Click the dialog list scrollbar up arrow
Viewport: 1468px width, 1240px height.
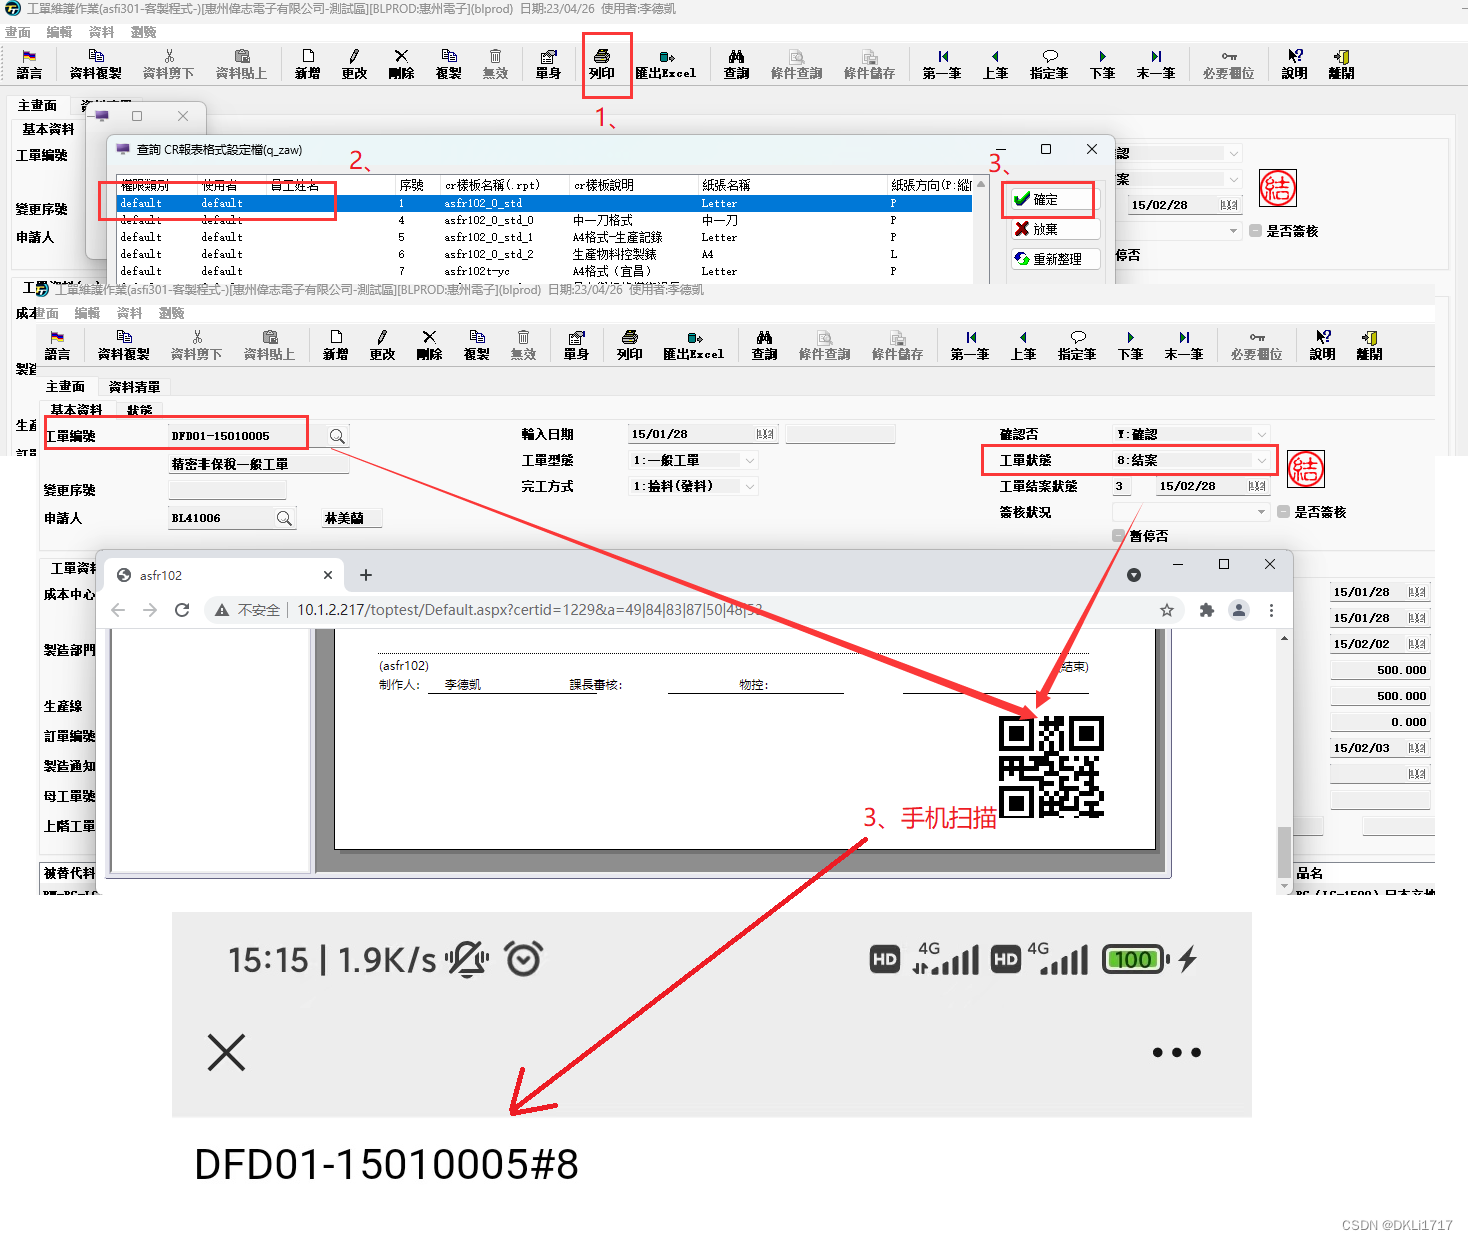[x=982, y=184]
